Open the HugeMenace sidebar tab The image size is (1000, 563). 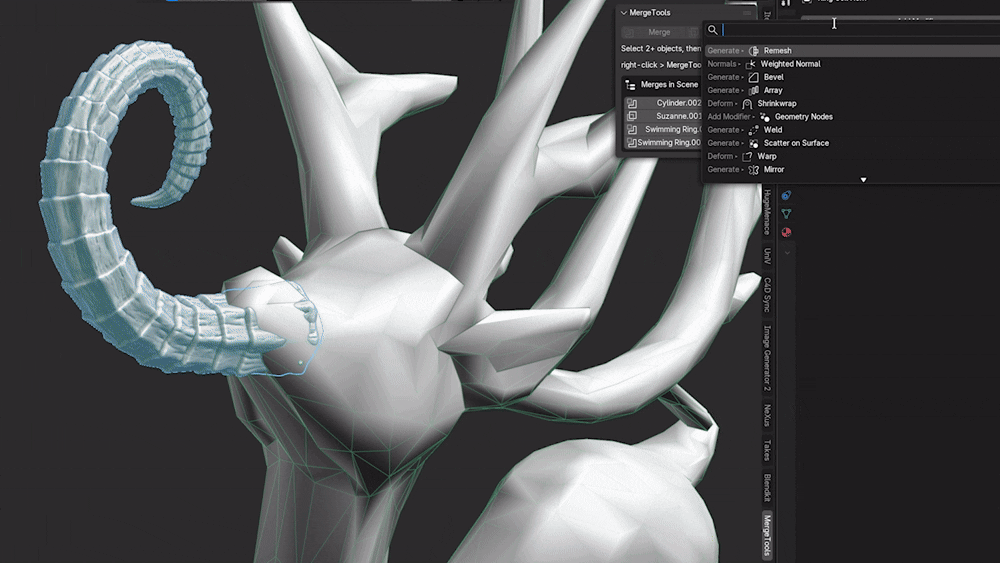(767, 212)
